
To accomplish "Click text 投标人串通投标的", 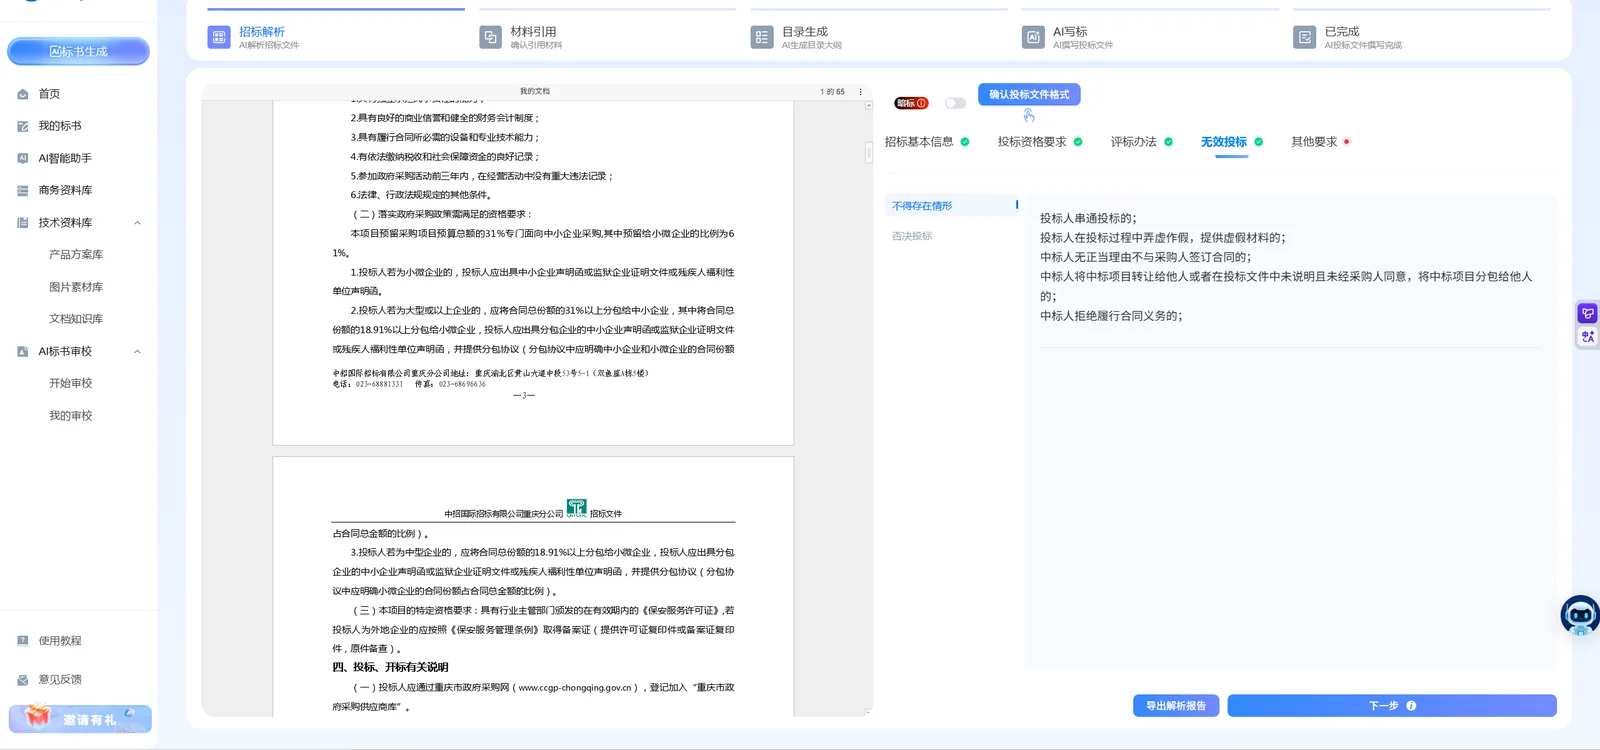I will [x=1088, y=218].
